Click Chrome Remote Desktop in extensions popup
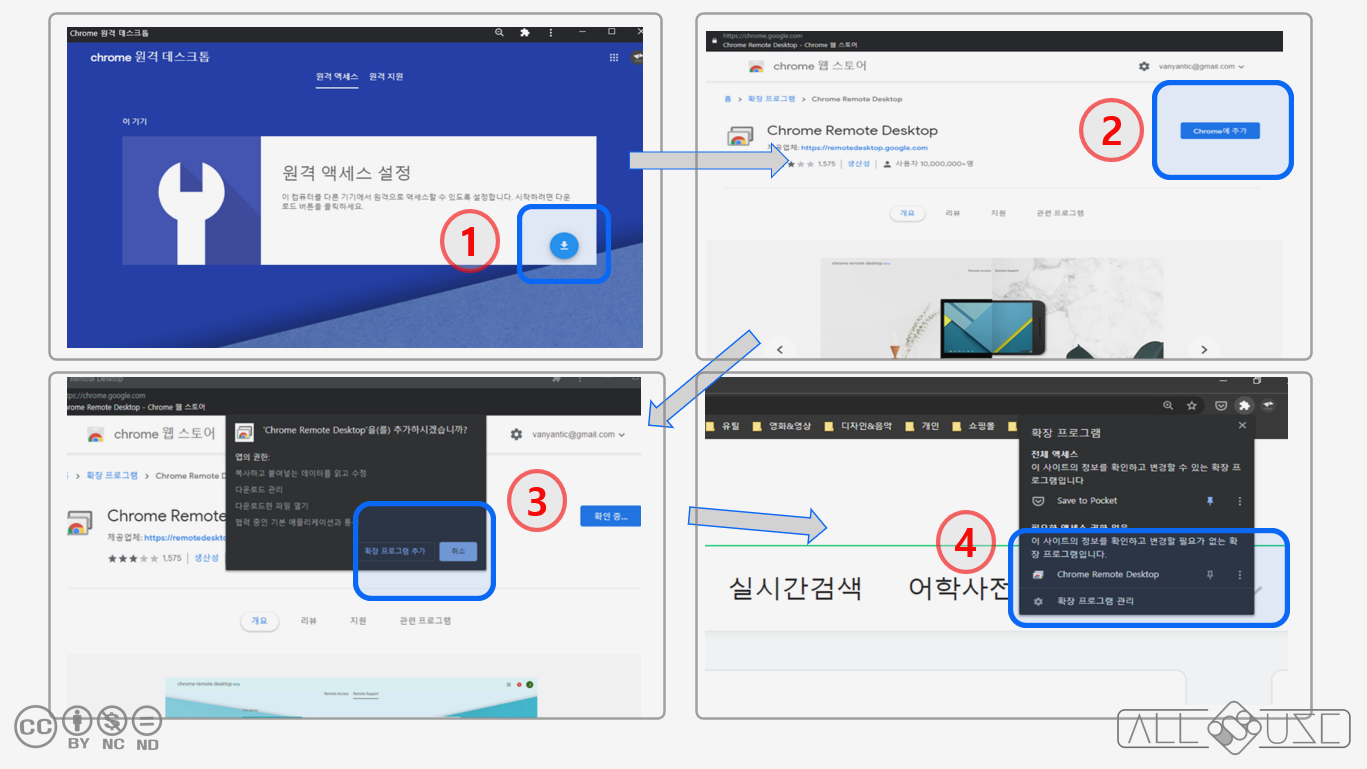Image resolution: width=1367 pixels, height=769 pixels. pyautogui.click(x=1108, y=575)
